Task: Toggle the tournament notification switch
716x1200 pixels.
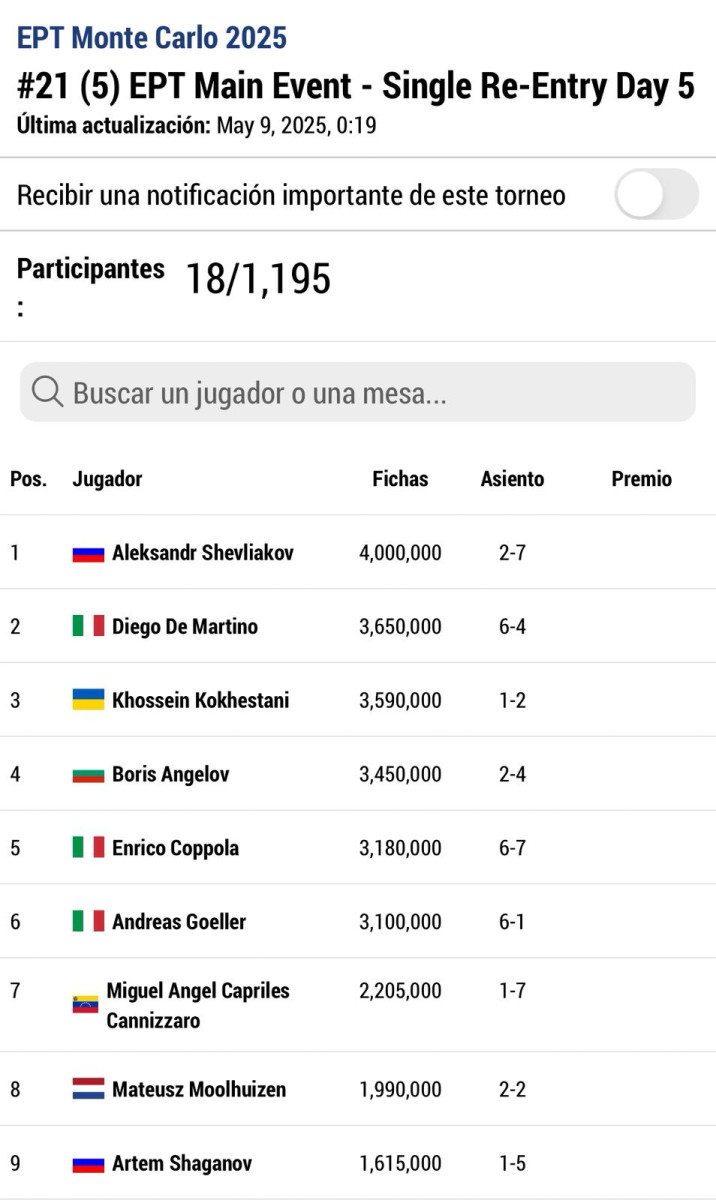Action: point(656,194)
